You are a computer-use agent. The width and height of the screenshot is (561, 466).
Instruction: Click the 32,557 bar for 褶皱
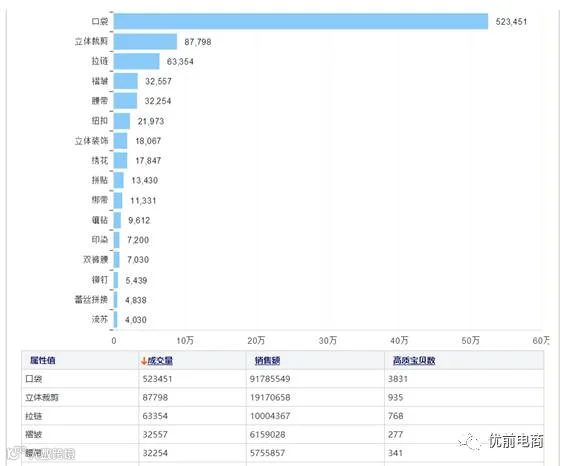click(126, 81)
